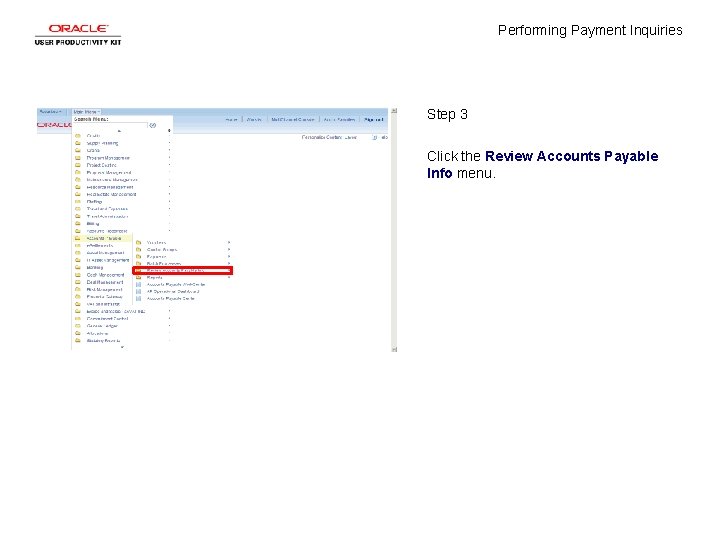Click the Travel Administration folder icon
This screenshot has width=720, height=540.
tap(78, 216)
